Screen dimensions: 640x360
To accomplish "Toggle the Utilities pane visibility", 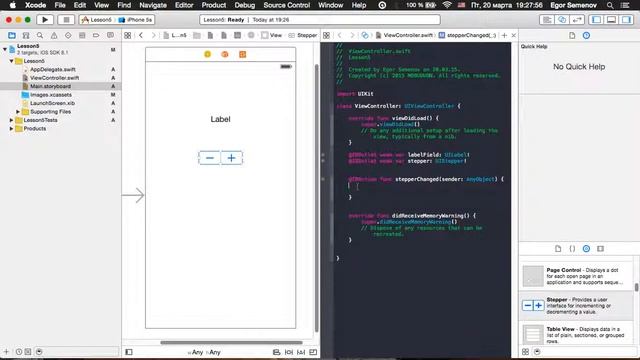I will click(627, 20).
